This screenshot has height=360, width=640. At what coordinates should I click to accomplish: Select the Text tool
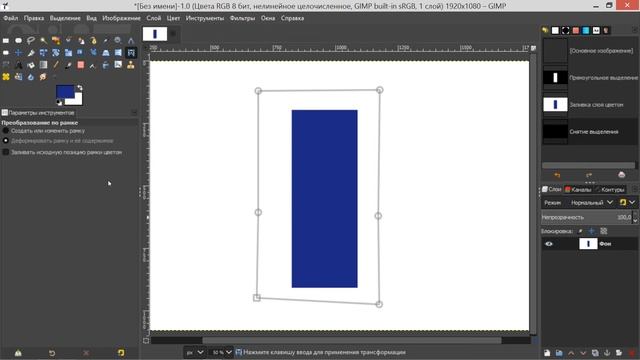click(x=18, y=65)
